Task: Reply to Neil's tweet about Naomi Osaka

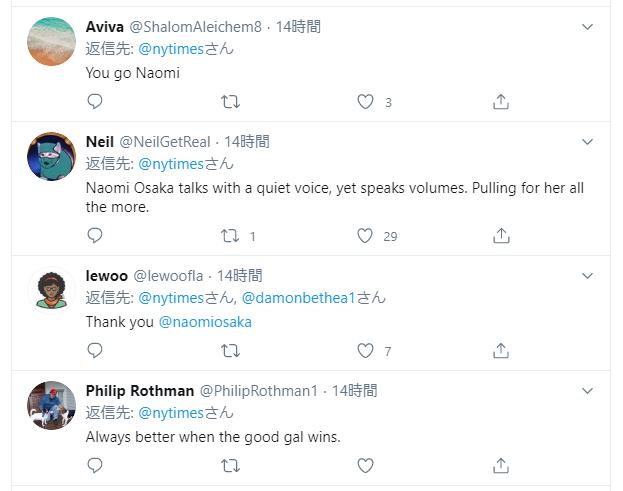Action: (x=95, y=236)
